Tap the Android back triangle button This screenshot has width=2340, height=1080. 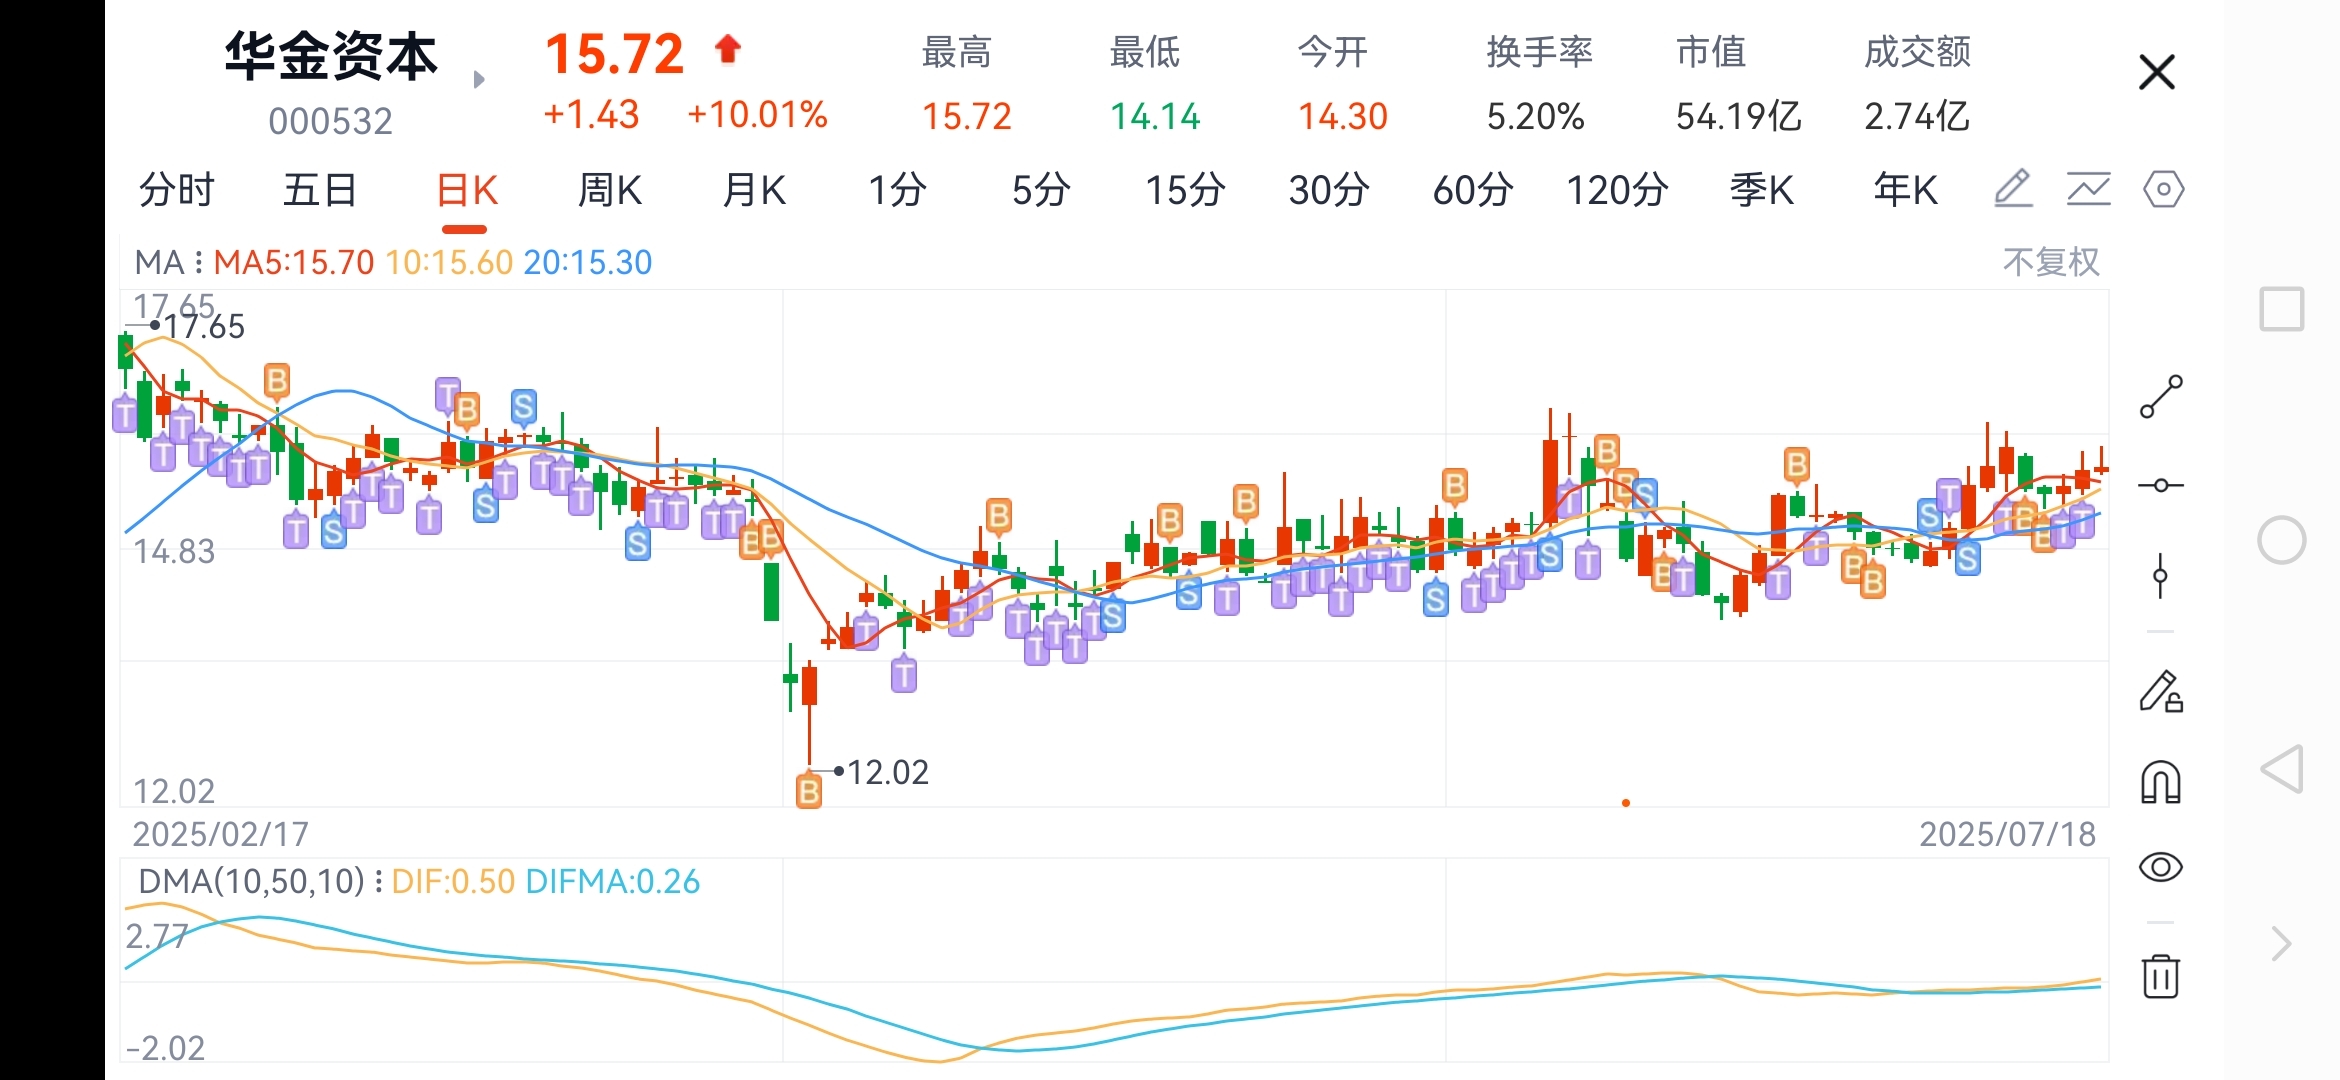click(2281, 769)
